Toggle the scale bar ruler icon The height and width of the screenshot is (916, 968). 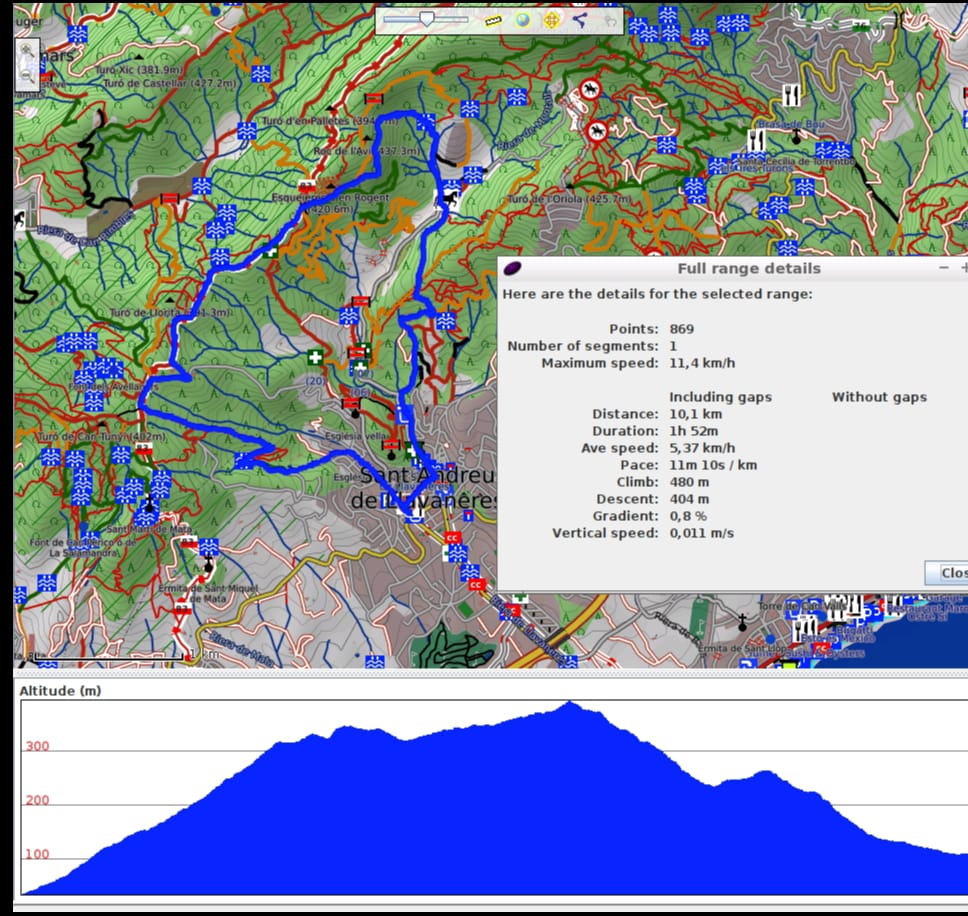click(492, 19)
